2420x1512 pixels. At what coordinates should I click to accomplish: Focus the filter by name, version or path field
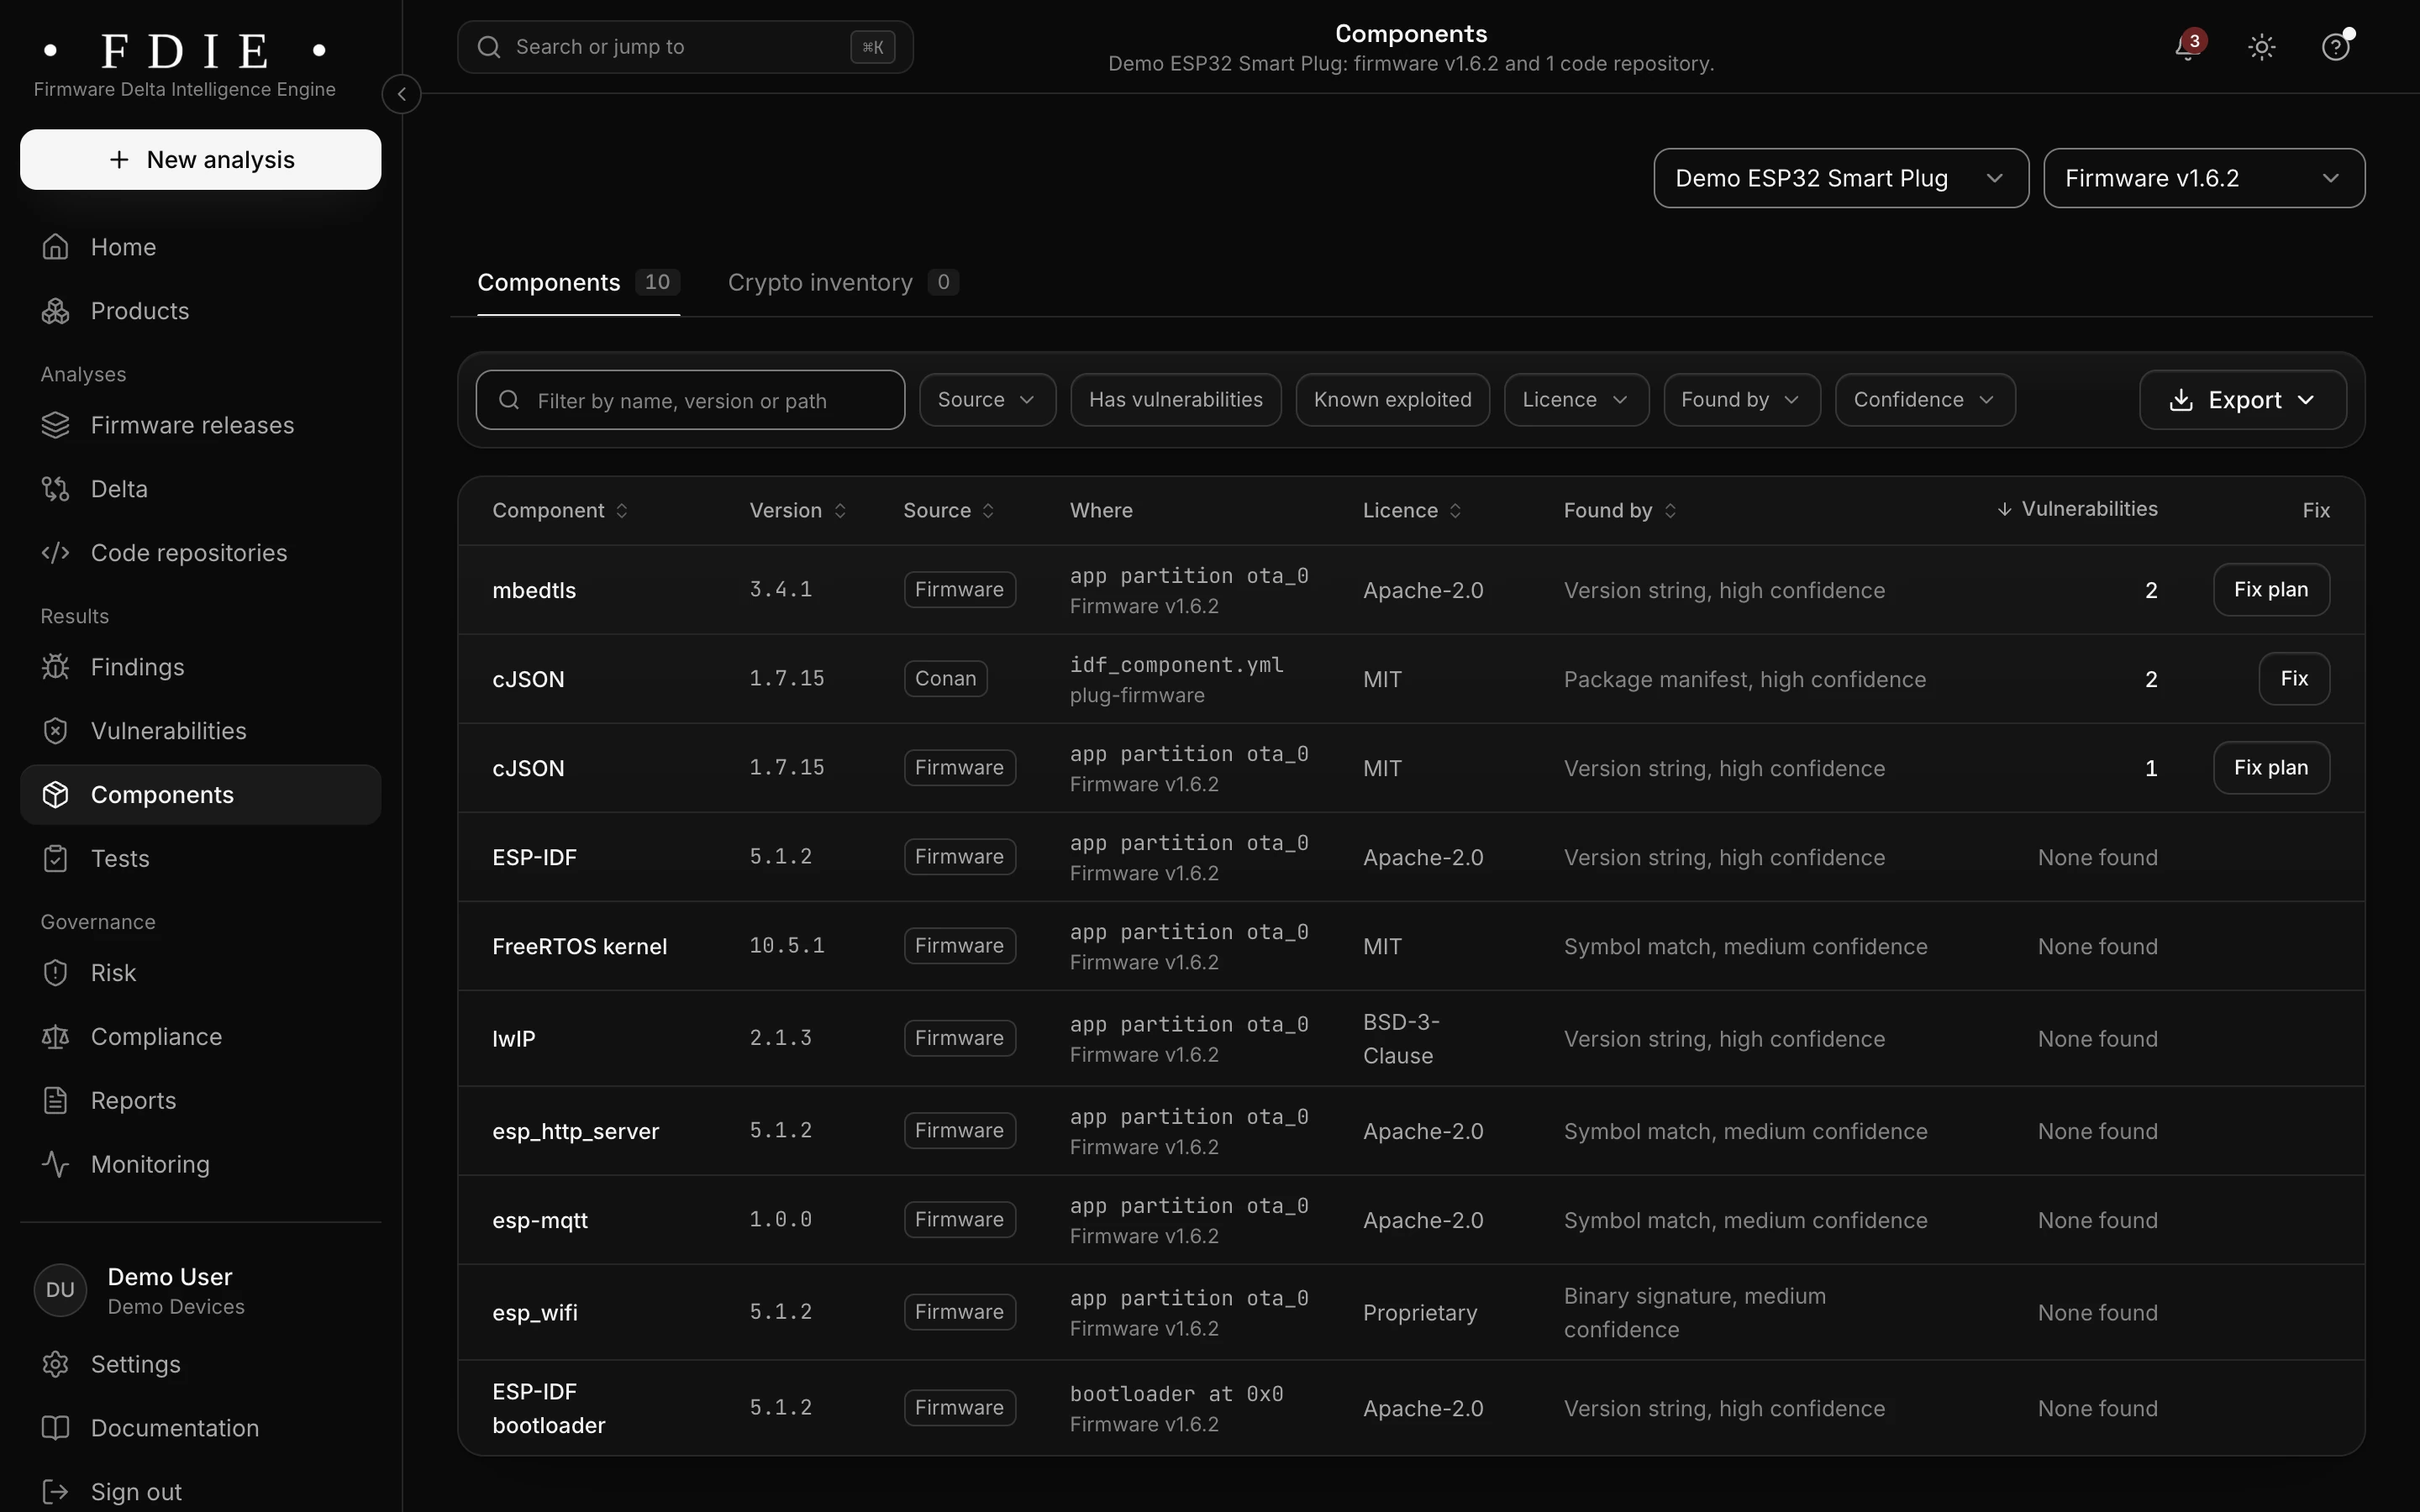(x=690, y=400)
